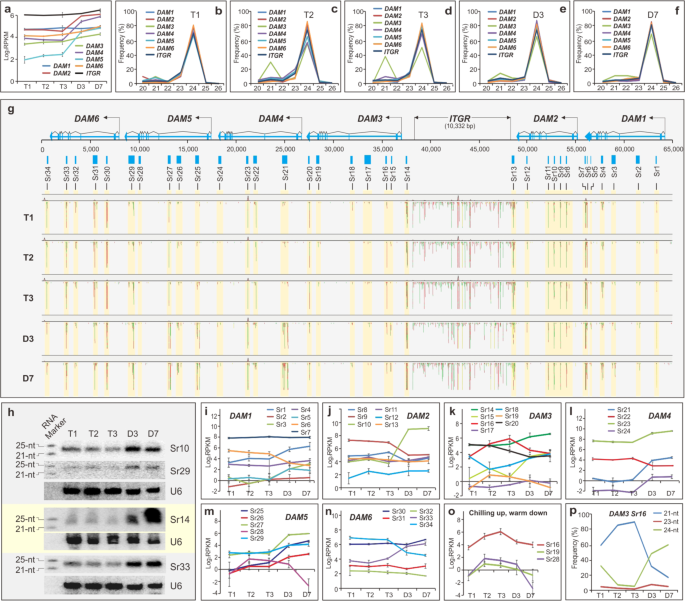Click the U6 label beneath the Sr29 blot
Viewport: 685px width, 601px height.
tap(176, 491)
